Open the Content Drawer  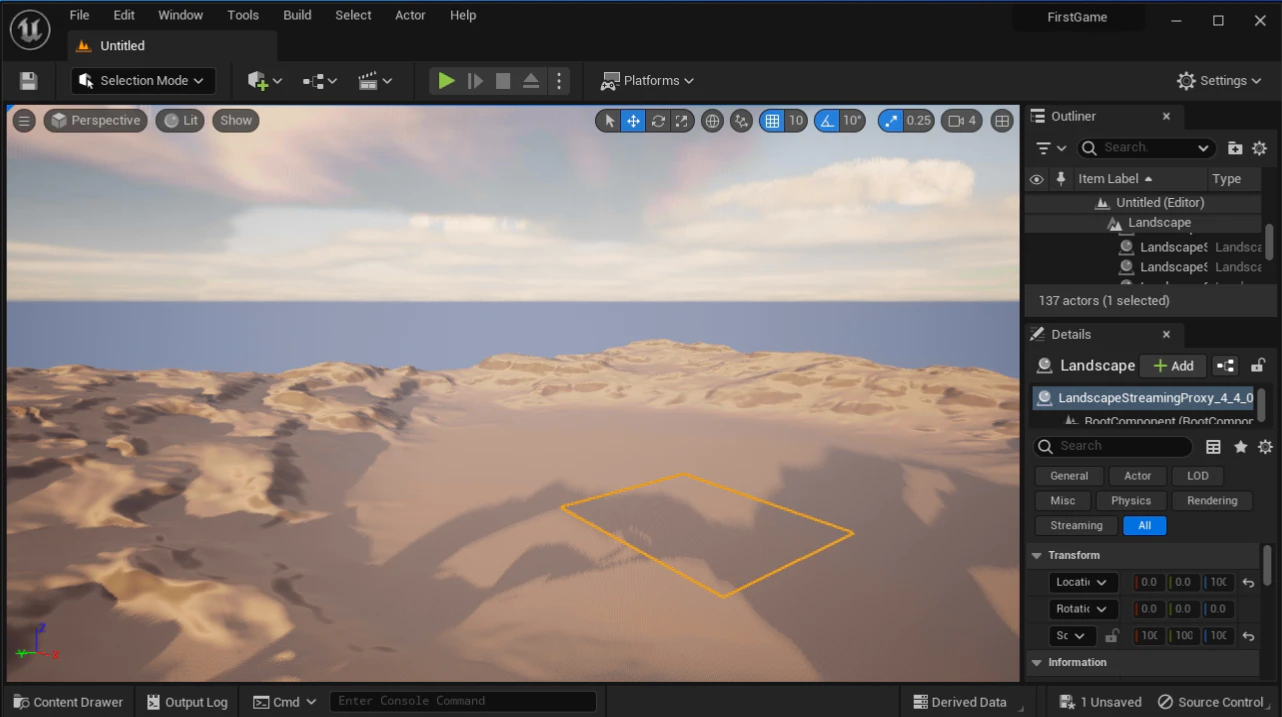click(68, 702)
